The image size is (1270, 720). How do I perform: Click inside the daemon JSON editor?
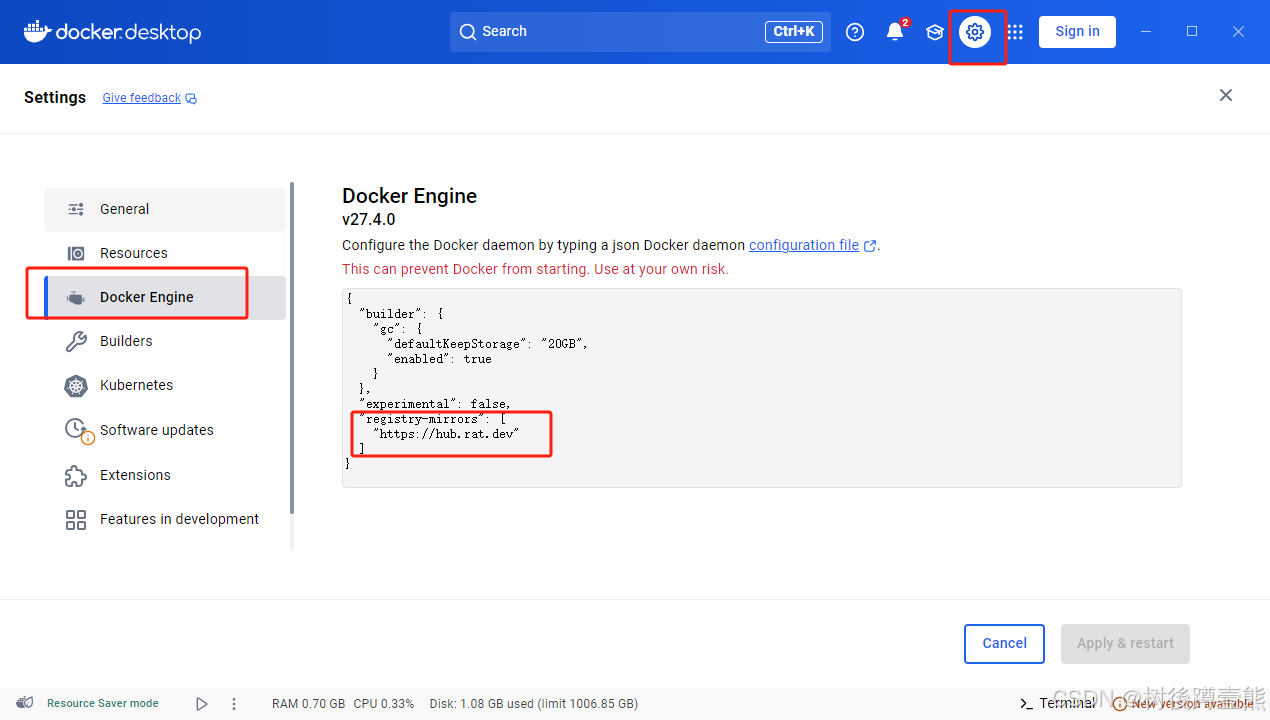click(762, 388)
